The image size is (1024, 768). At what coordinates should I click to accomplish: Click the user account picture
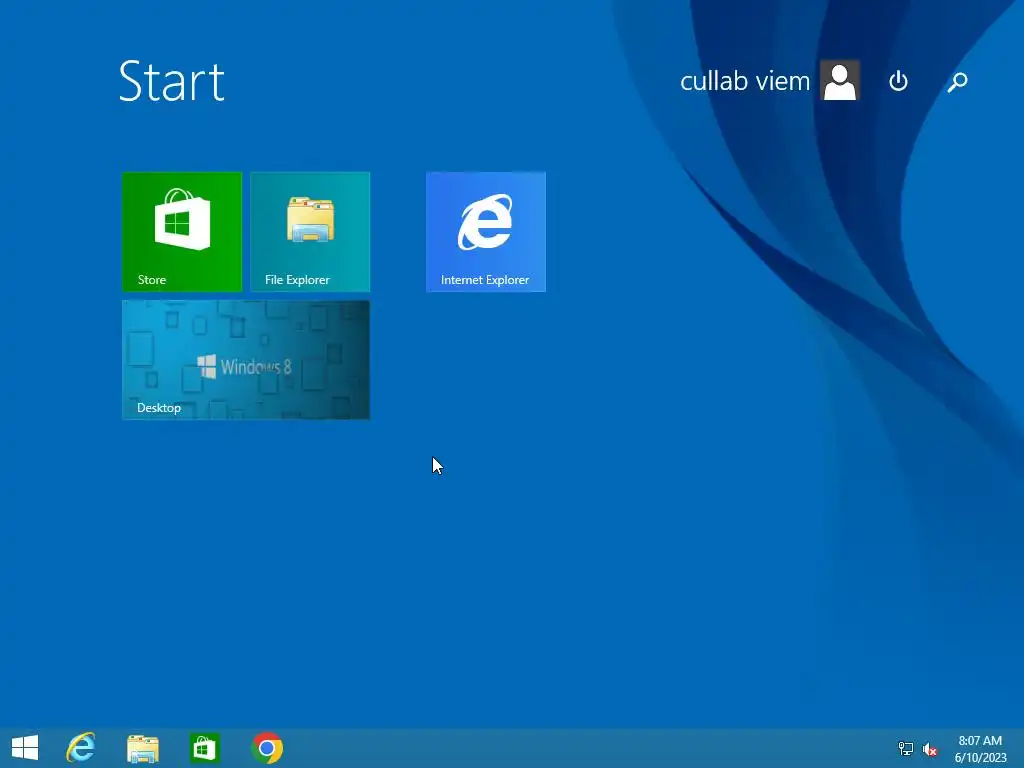coord(840,81)
